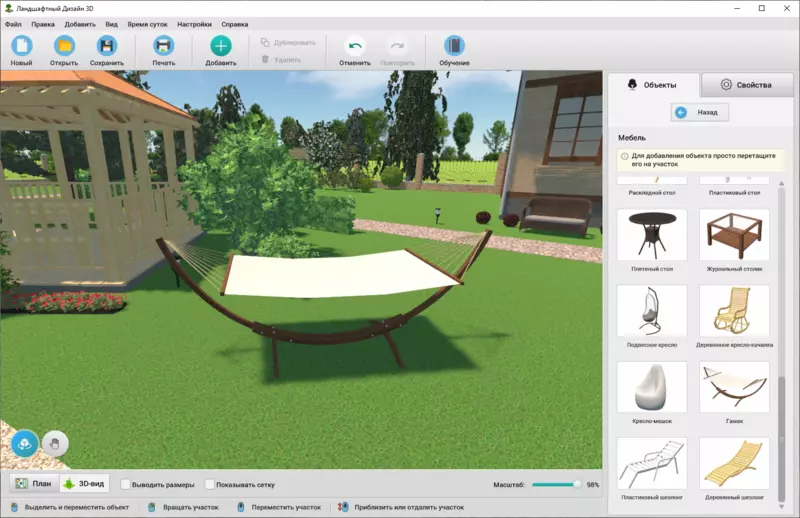Open the Файл menu
The height and width of the screenshot is (518, 800).
13,24
